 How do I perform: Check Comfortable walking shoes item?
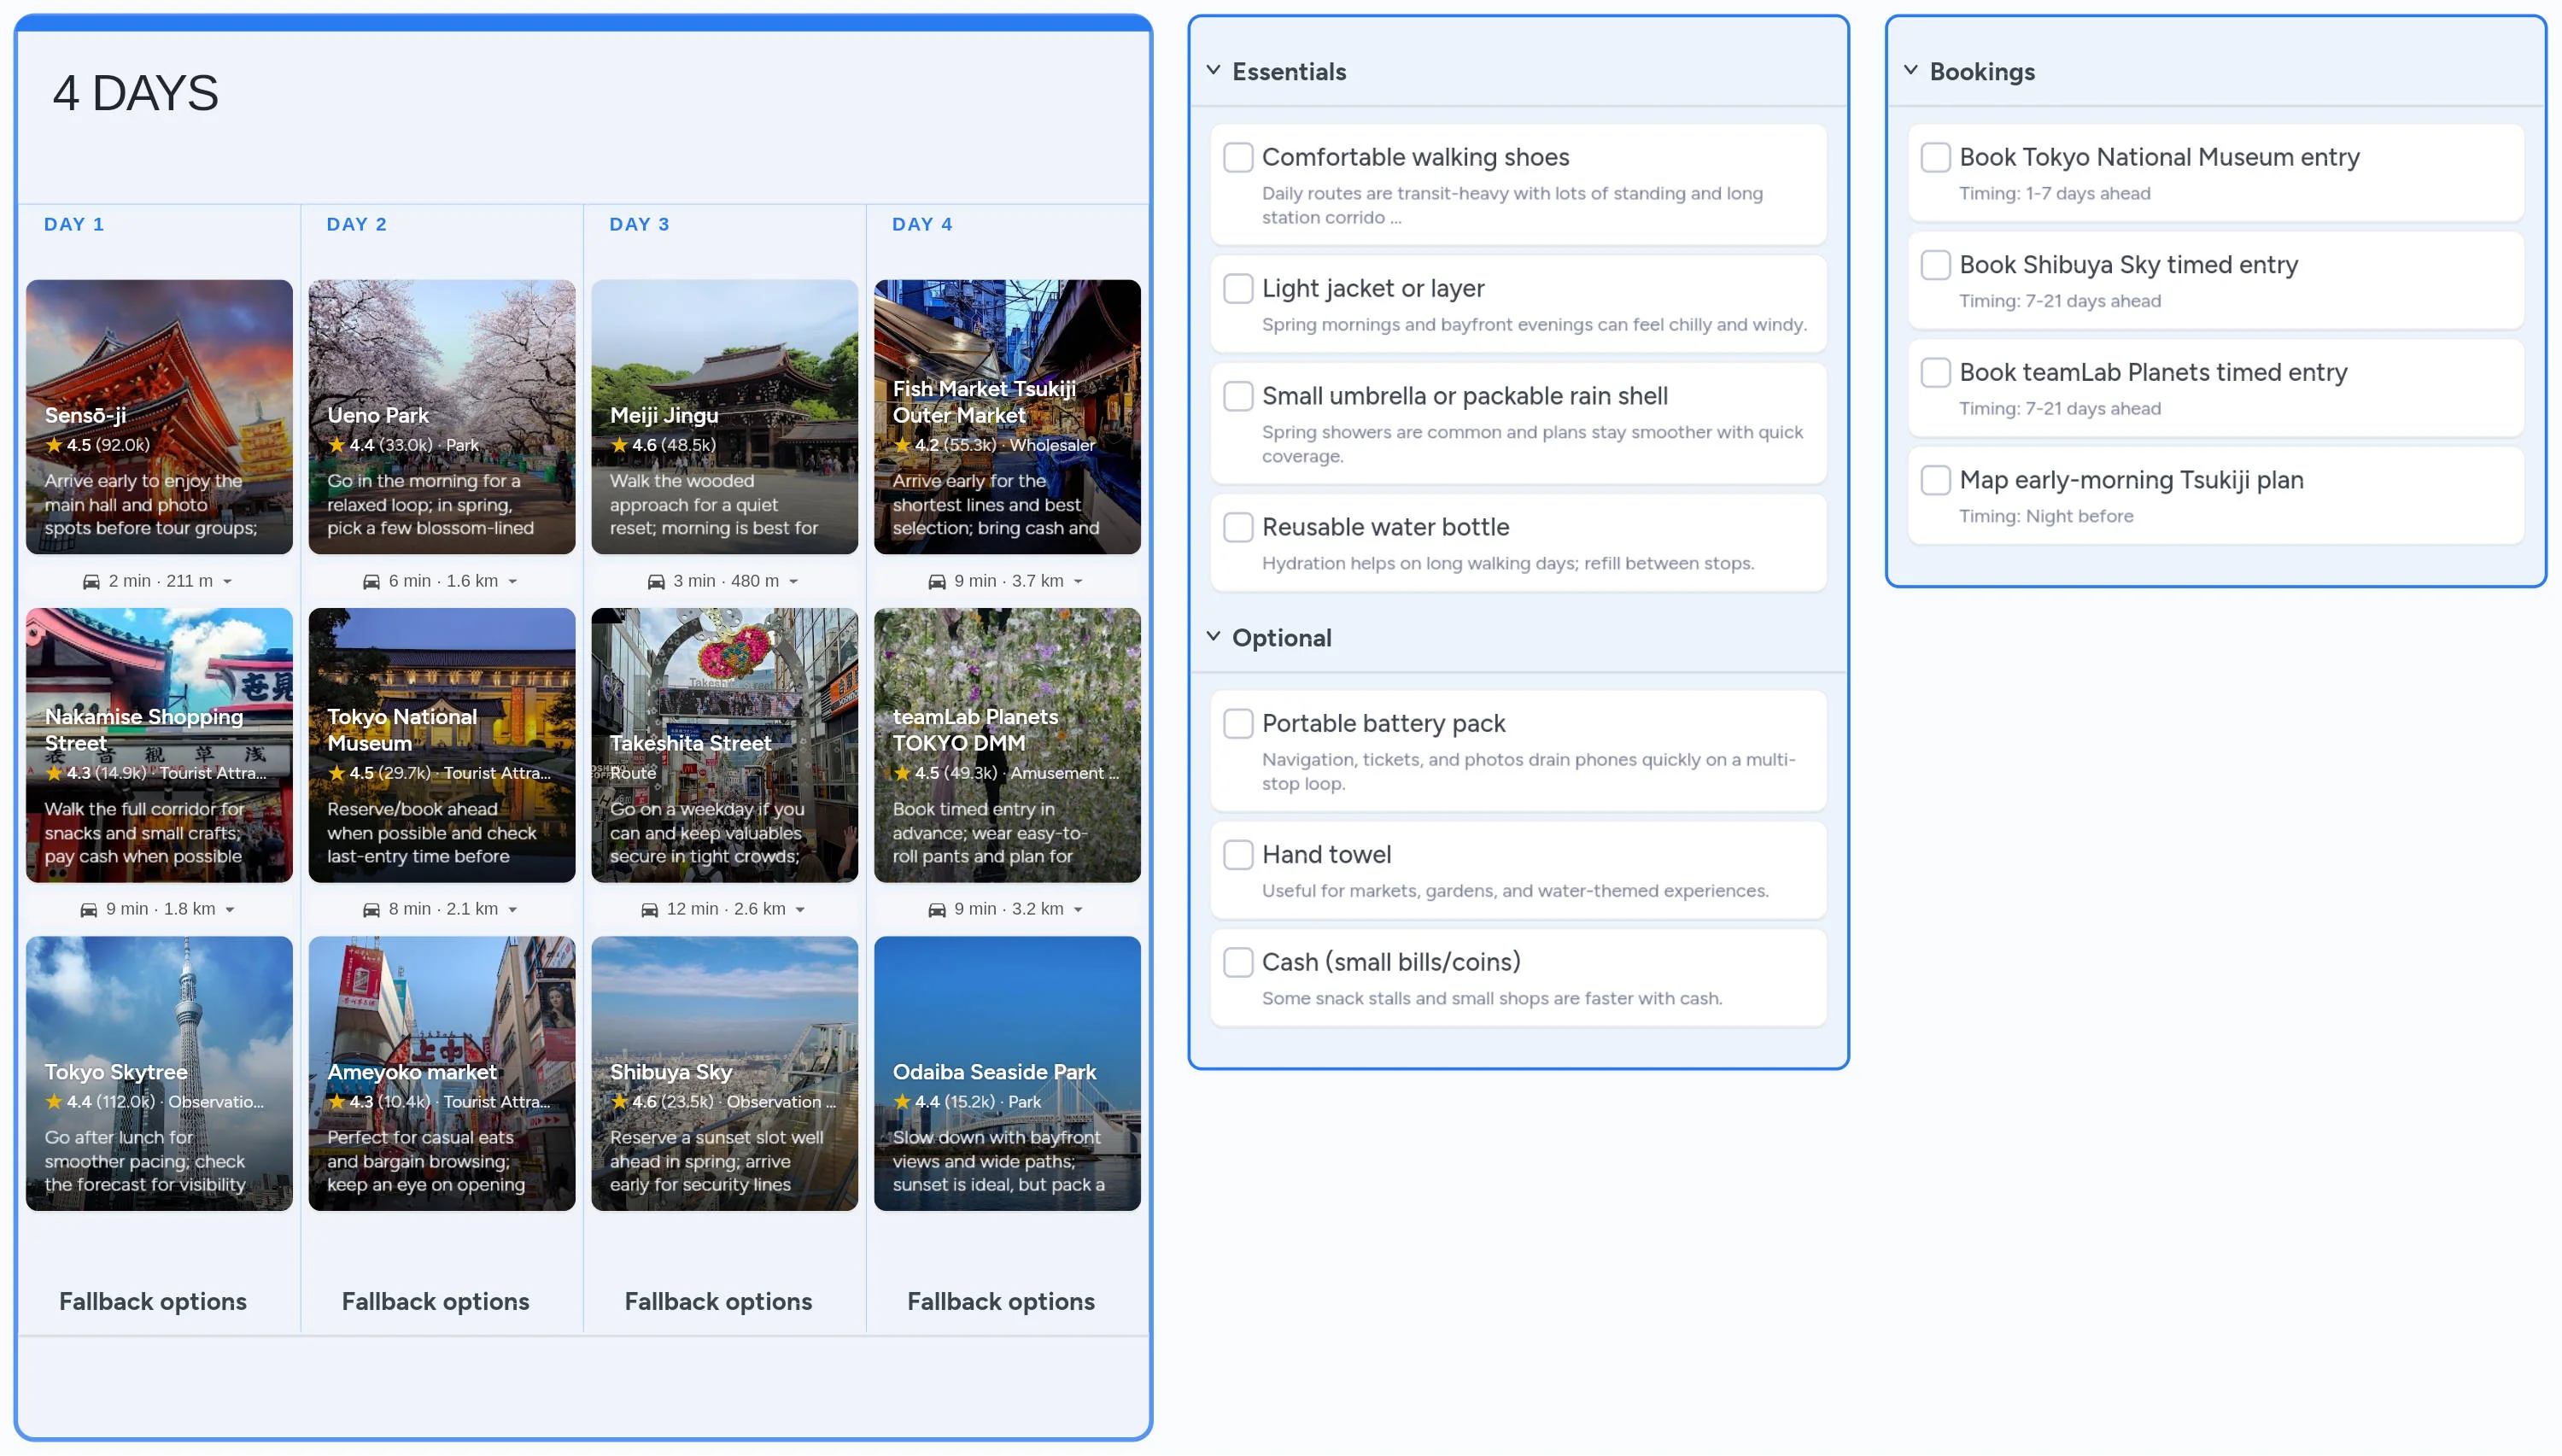click(x=1238, y=157)
